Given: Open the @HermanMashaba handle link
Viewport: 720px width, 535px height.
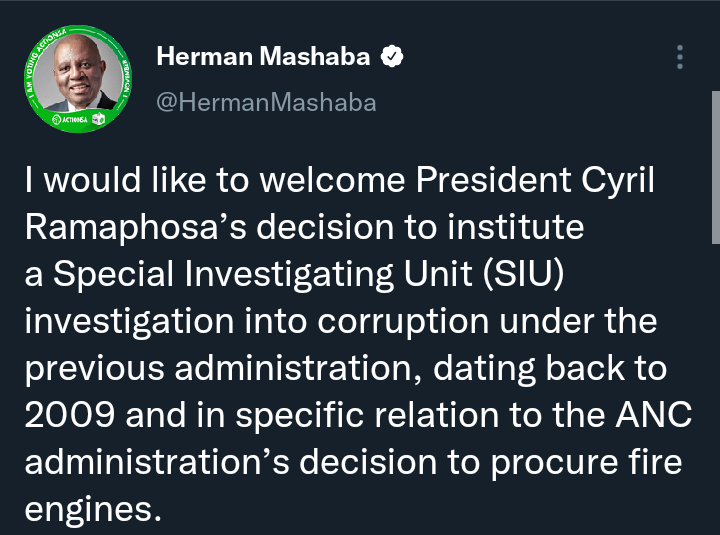Looking at the screenshot, I should tap(266, 102).
